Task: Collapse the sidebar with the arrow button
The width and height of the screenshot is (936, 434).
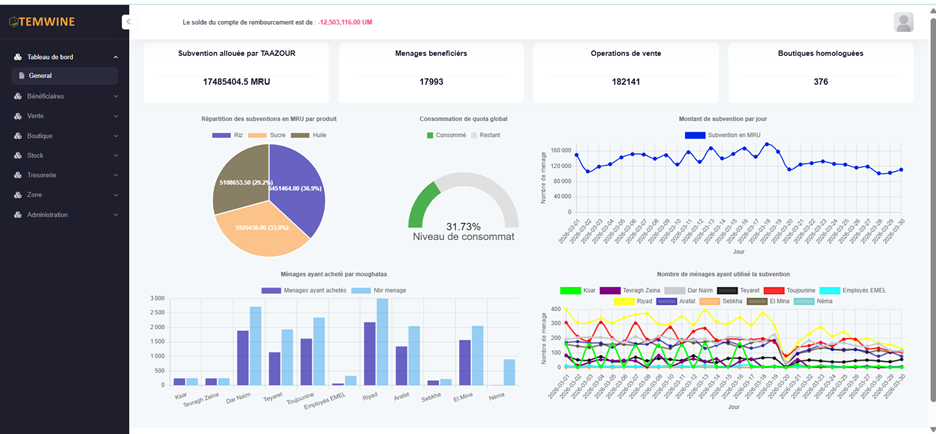Action: pos(126,21)
